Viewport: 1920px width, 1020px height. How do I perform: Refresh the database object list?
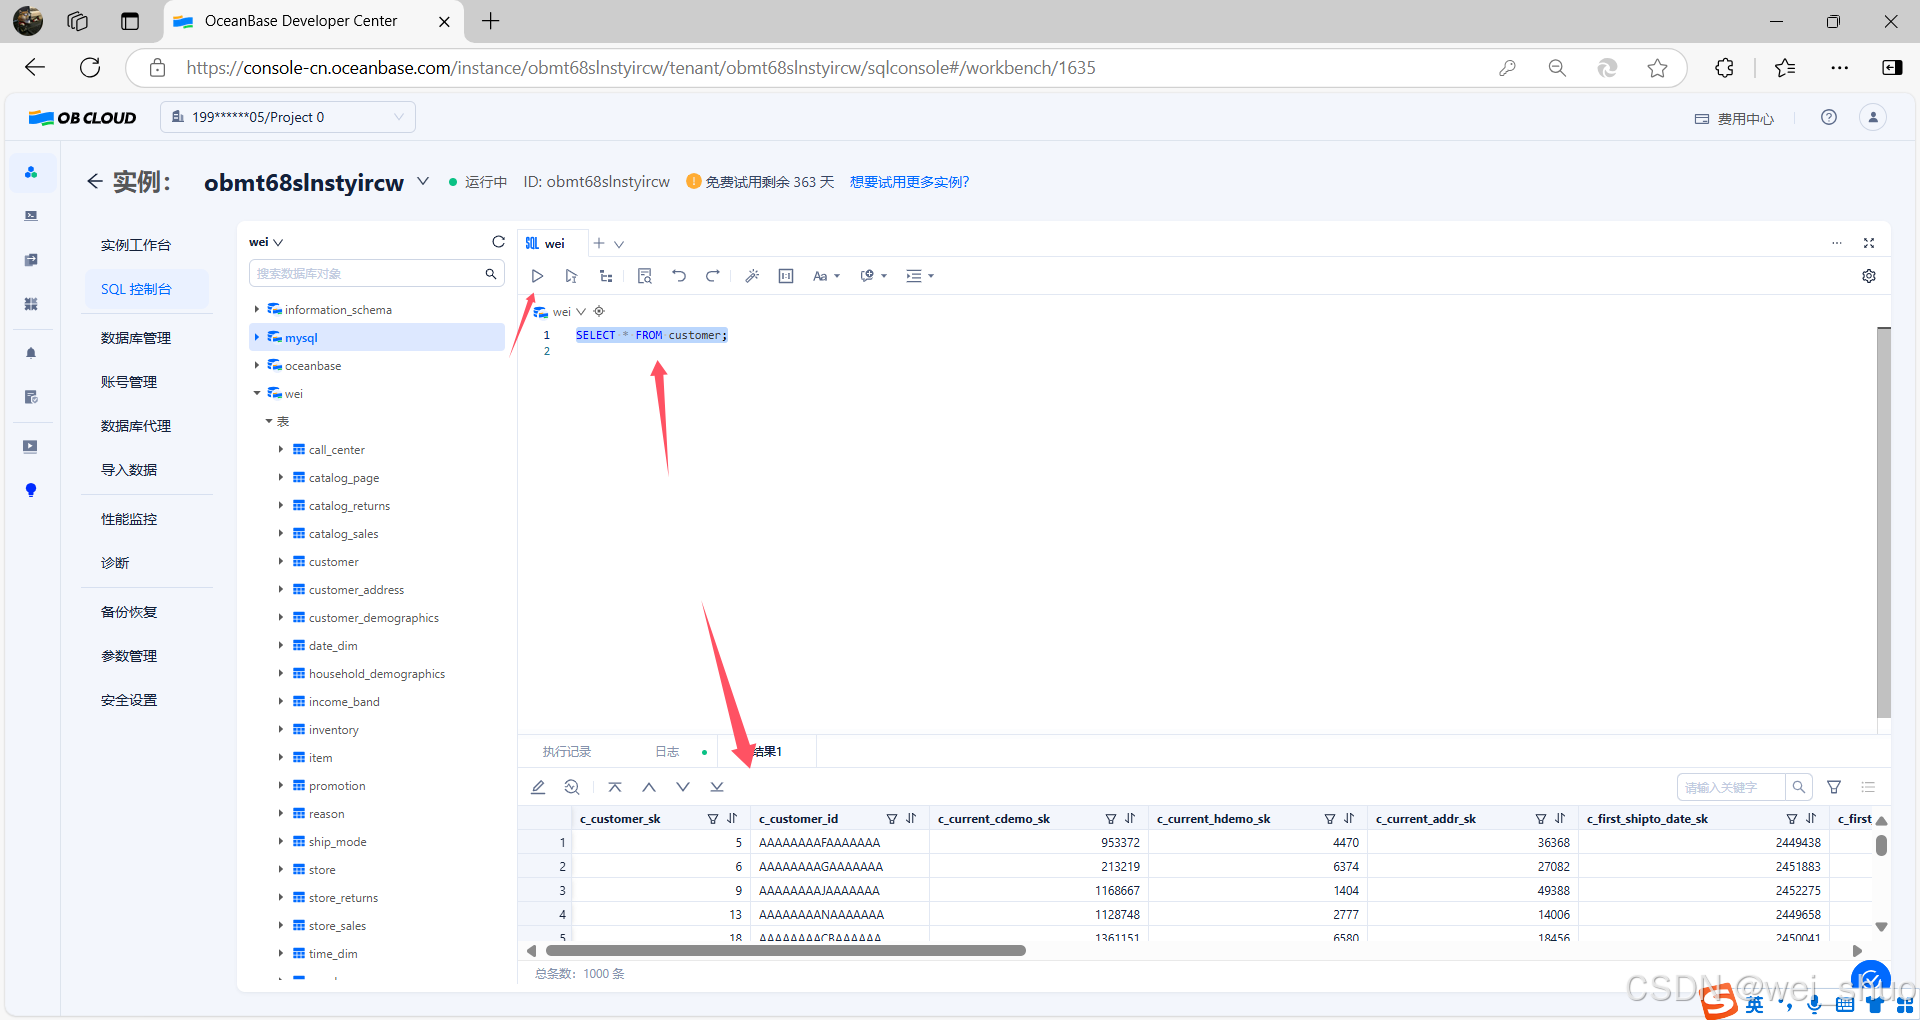click(x=498, y=242)
